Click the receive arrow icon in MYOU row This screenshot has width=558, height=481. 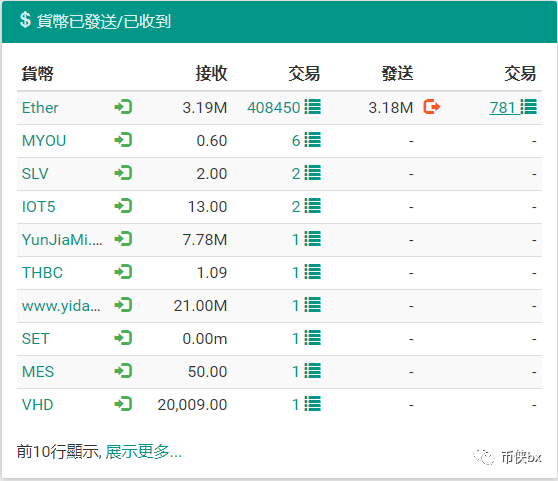point(123,140)
